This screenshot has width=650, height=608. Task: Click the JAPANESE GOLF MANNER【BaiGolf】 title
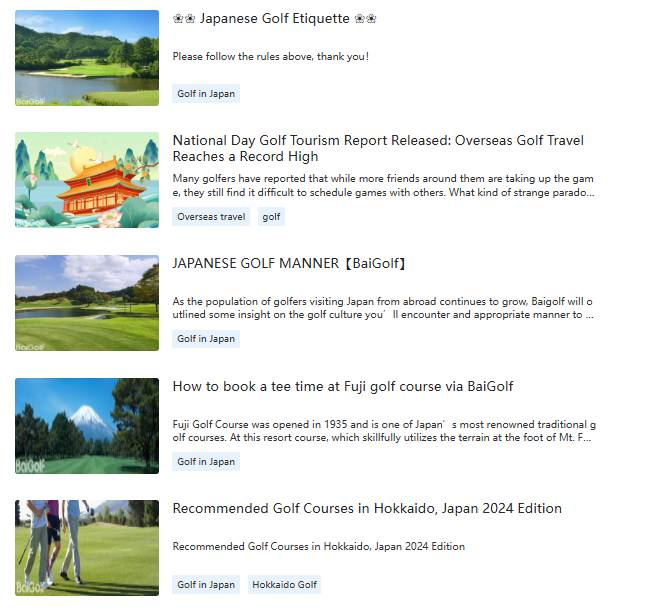[x=290, y=264]
